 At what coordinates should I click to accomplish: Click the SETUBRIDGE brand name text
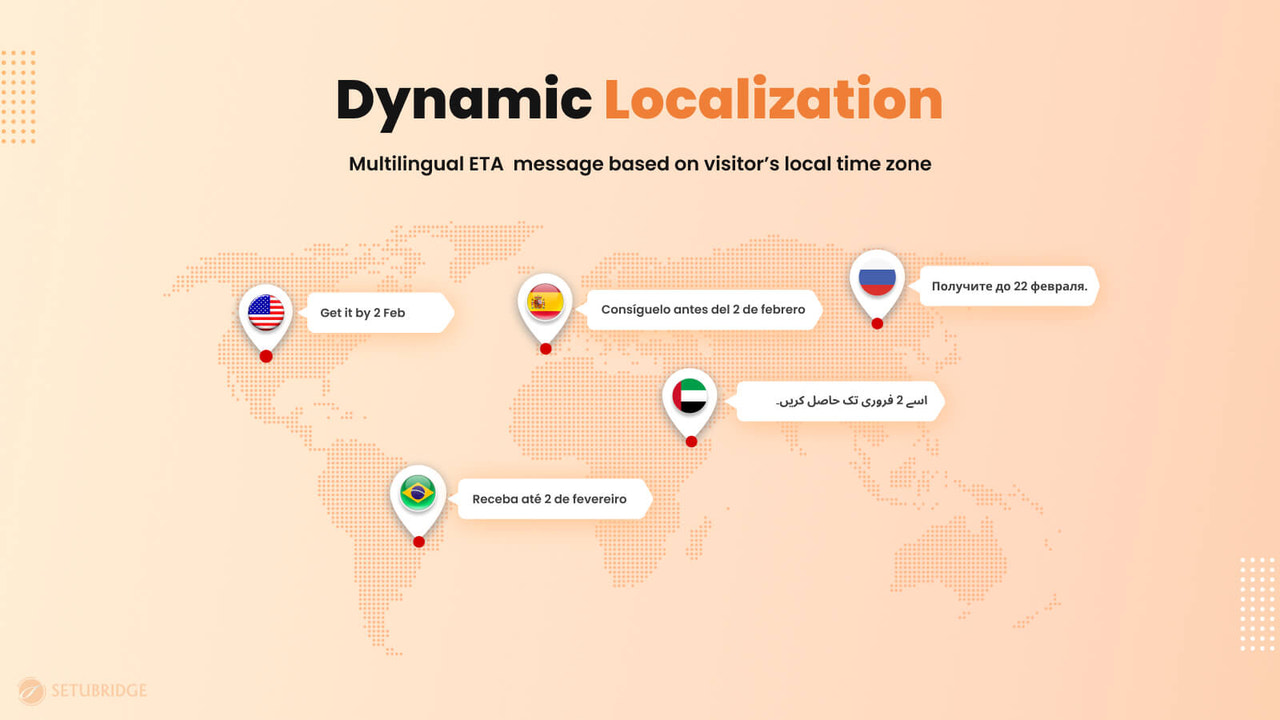[100, 690]
